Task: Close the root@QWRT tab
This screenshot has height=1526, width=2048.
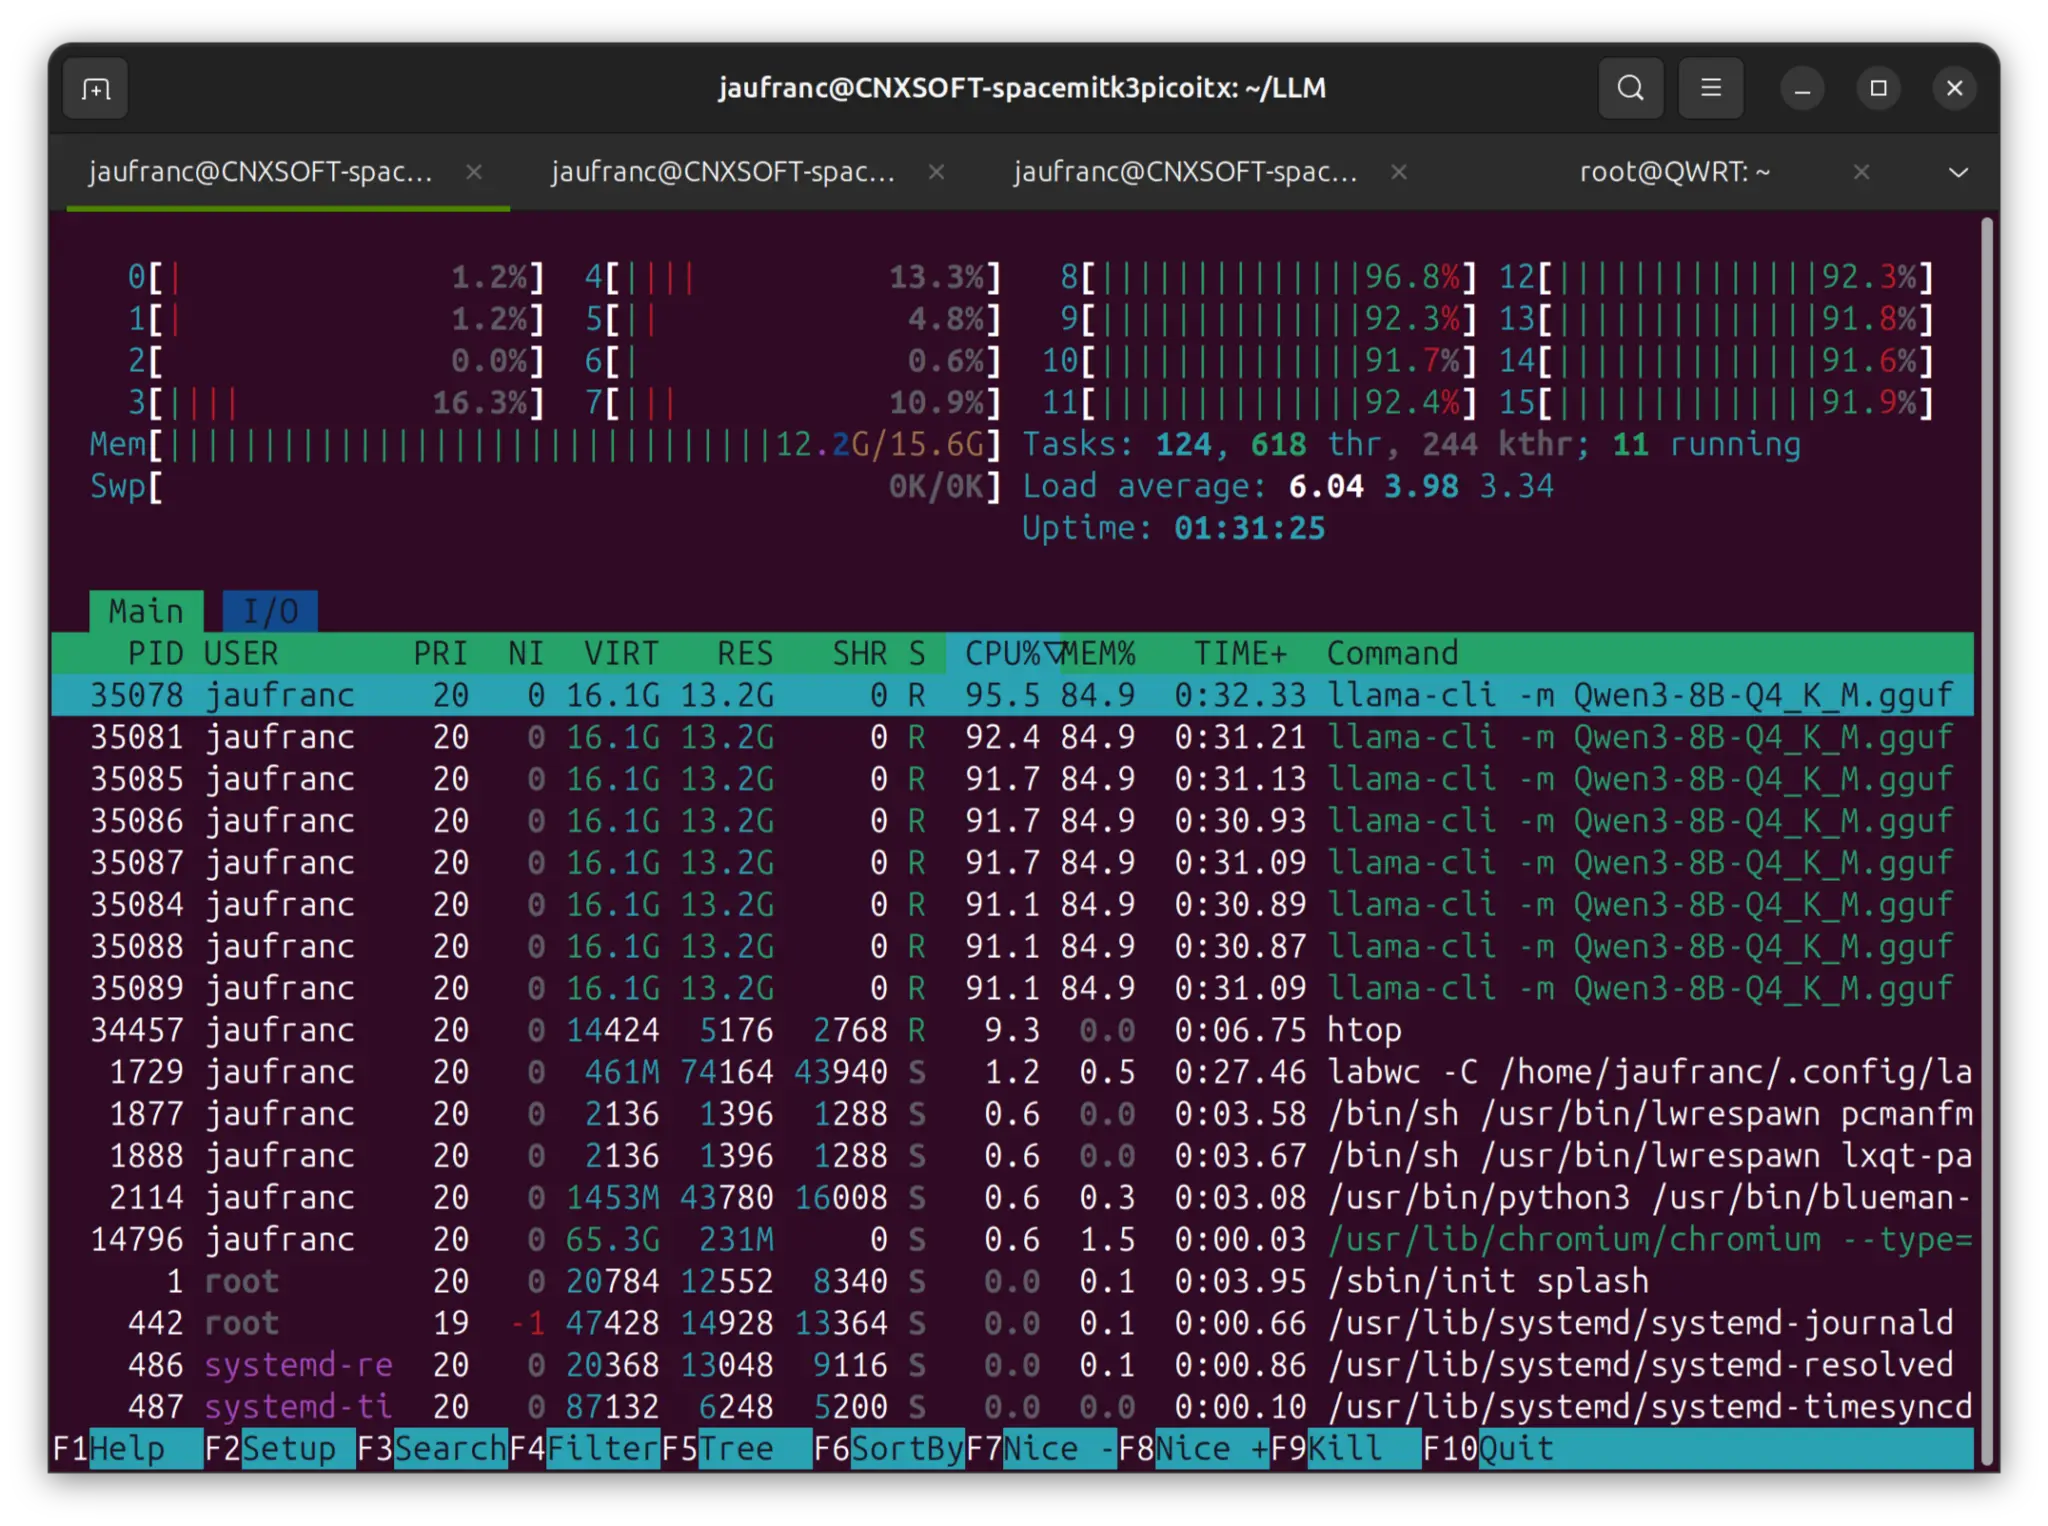Action: [x=1861, y=172]
